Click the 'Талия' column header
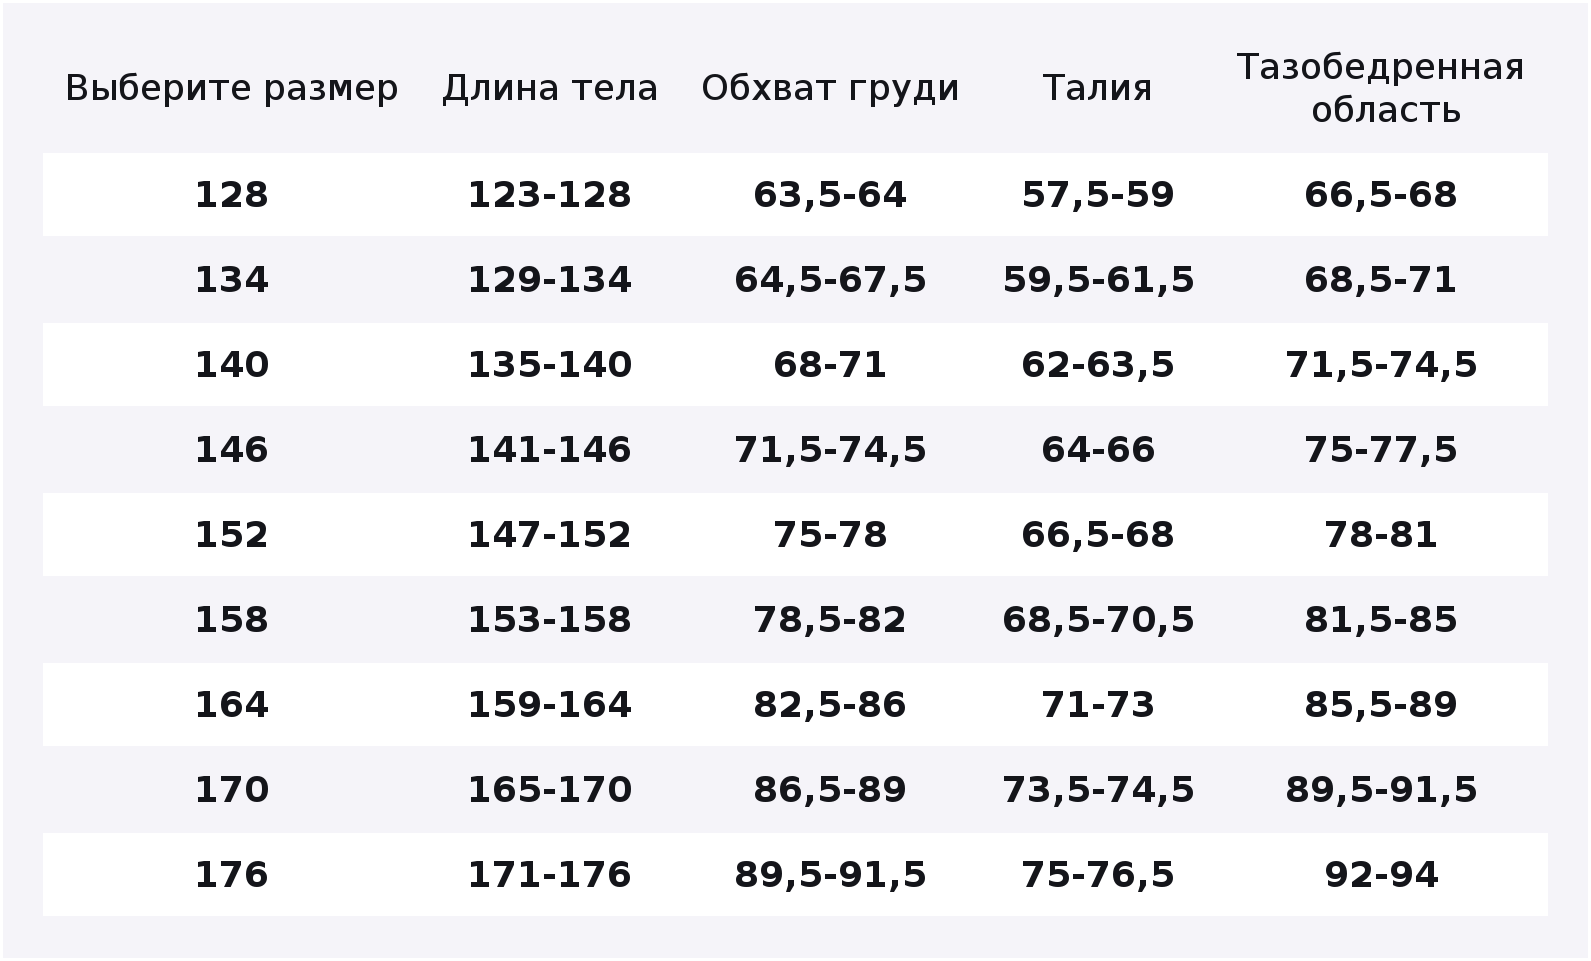Viewport: 1591px width, 961px height. click(x=1097, y=89)
